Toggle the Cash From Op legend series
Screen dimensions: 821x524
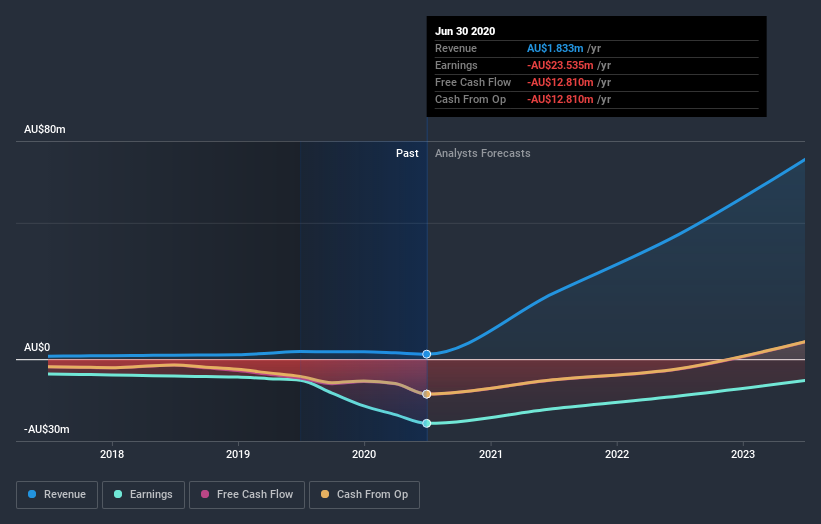[364, 495]
